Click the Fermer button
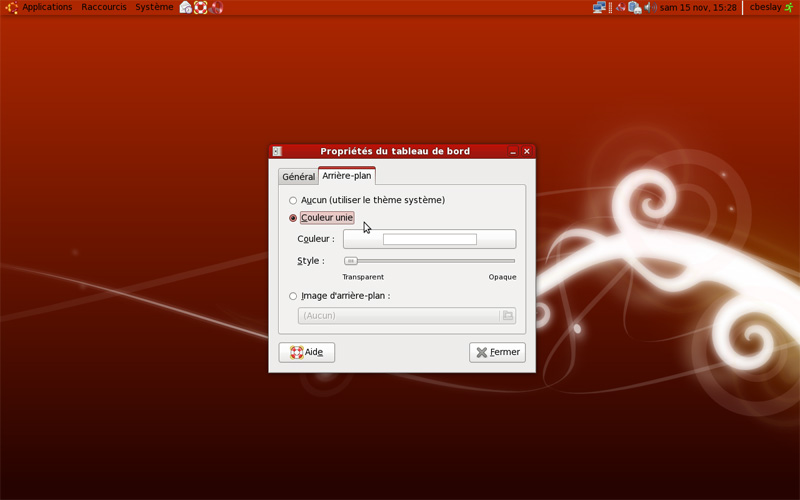Image resolution: width=800 pixels, height=500 pixels. 497,352
